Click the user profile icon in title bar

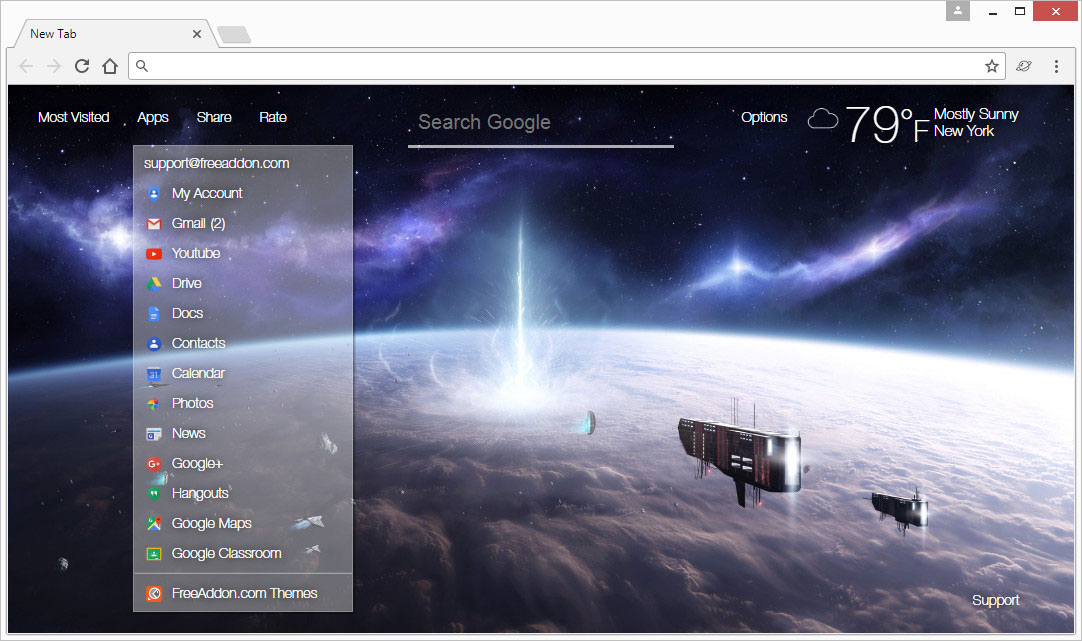(958, 11)
